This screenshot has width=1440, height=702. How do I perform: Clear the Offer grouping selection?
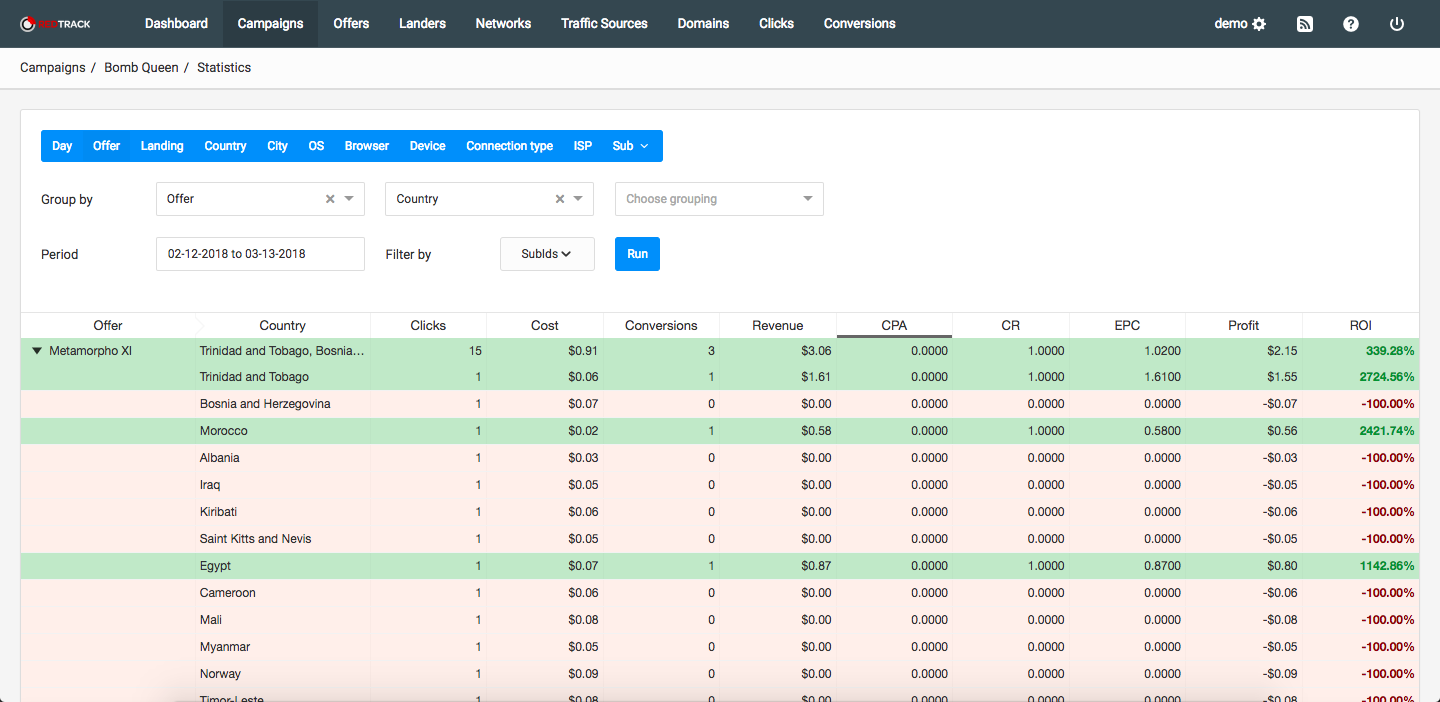tap(330, 199)
